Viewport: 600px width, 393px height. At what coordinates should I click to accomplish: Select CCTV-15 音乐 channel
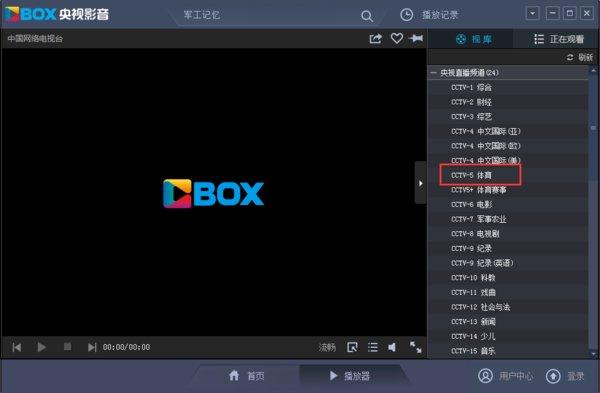pos(508,351)
